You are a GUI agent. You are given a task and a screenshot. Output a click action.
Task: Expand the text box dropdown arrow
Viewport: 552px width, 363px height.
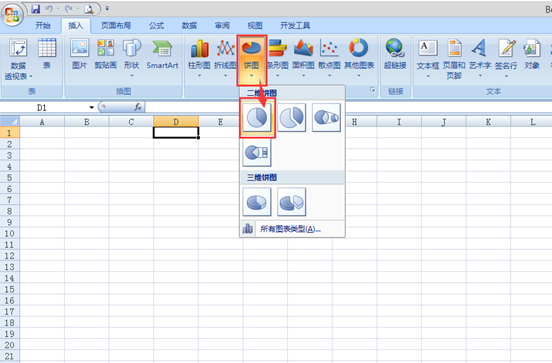pos(428,76)
